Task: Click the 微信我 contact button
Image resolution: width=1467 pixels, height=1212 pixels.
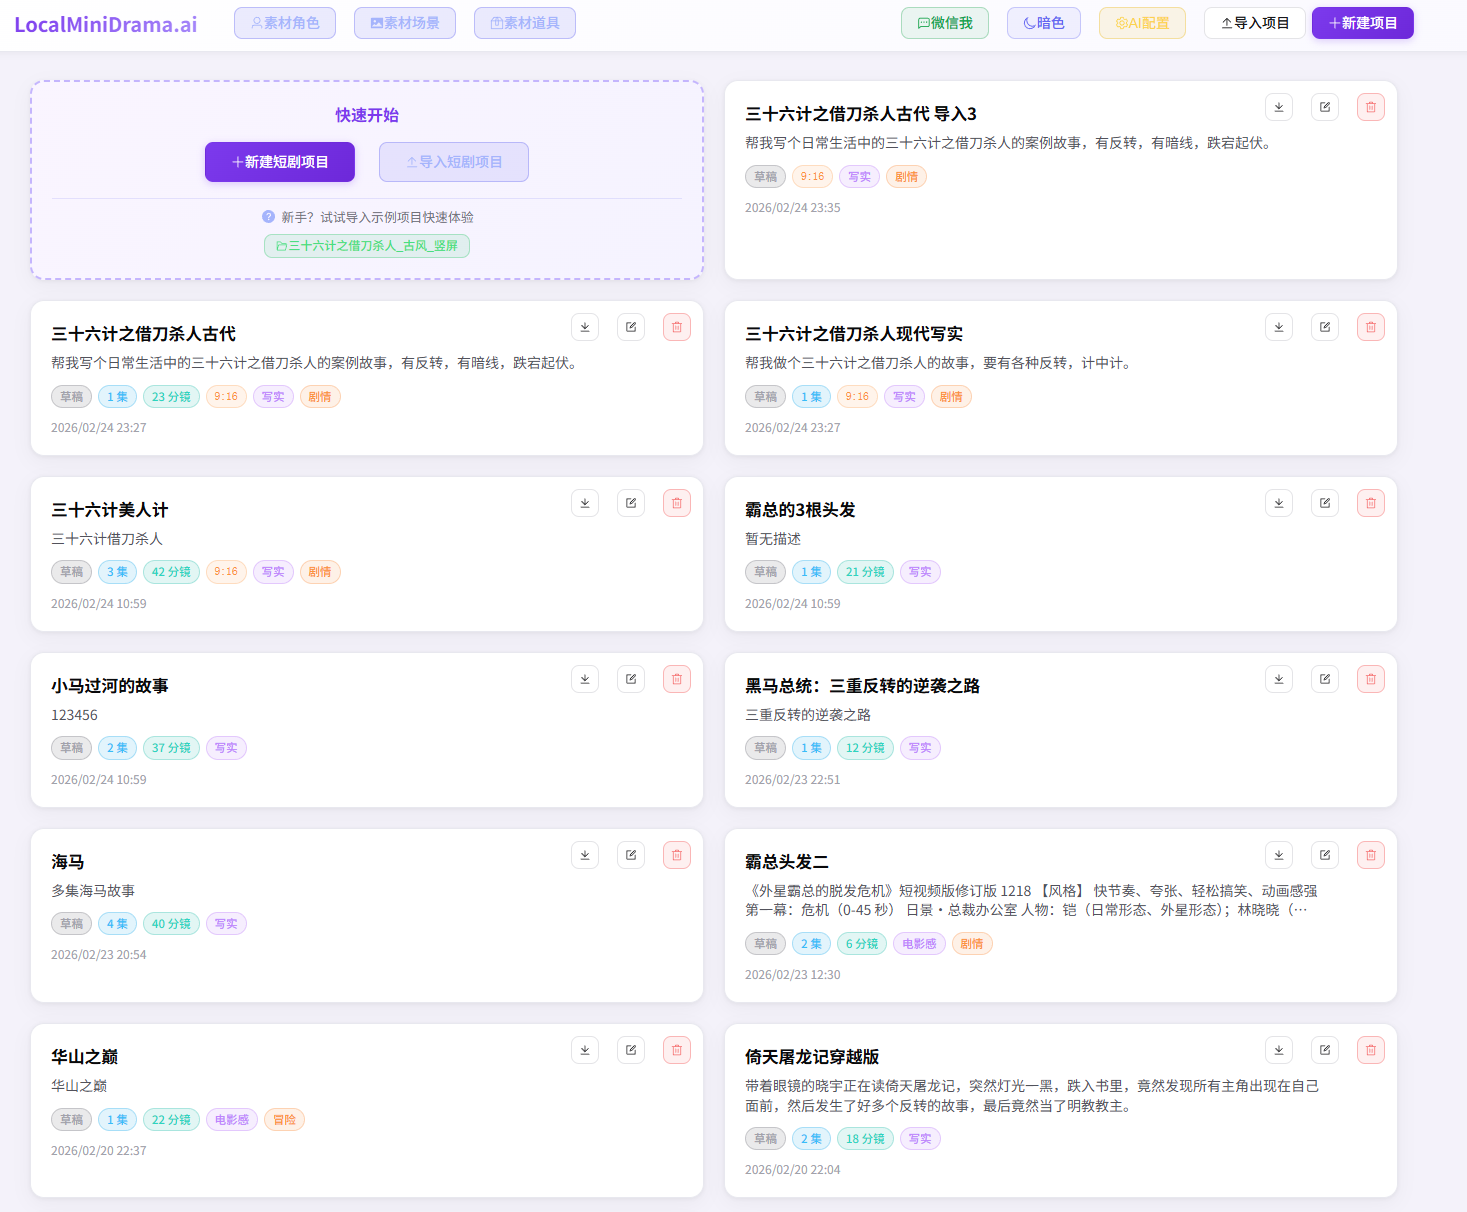Action: (x=945, y=23)
